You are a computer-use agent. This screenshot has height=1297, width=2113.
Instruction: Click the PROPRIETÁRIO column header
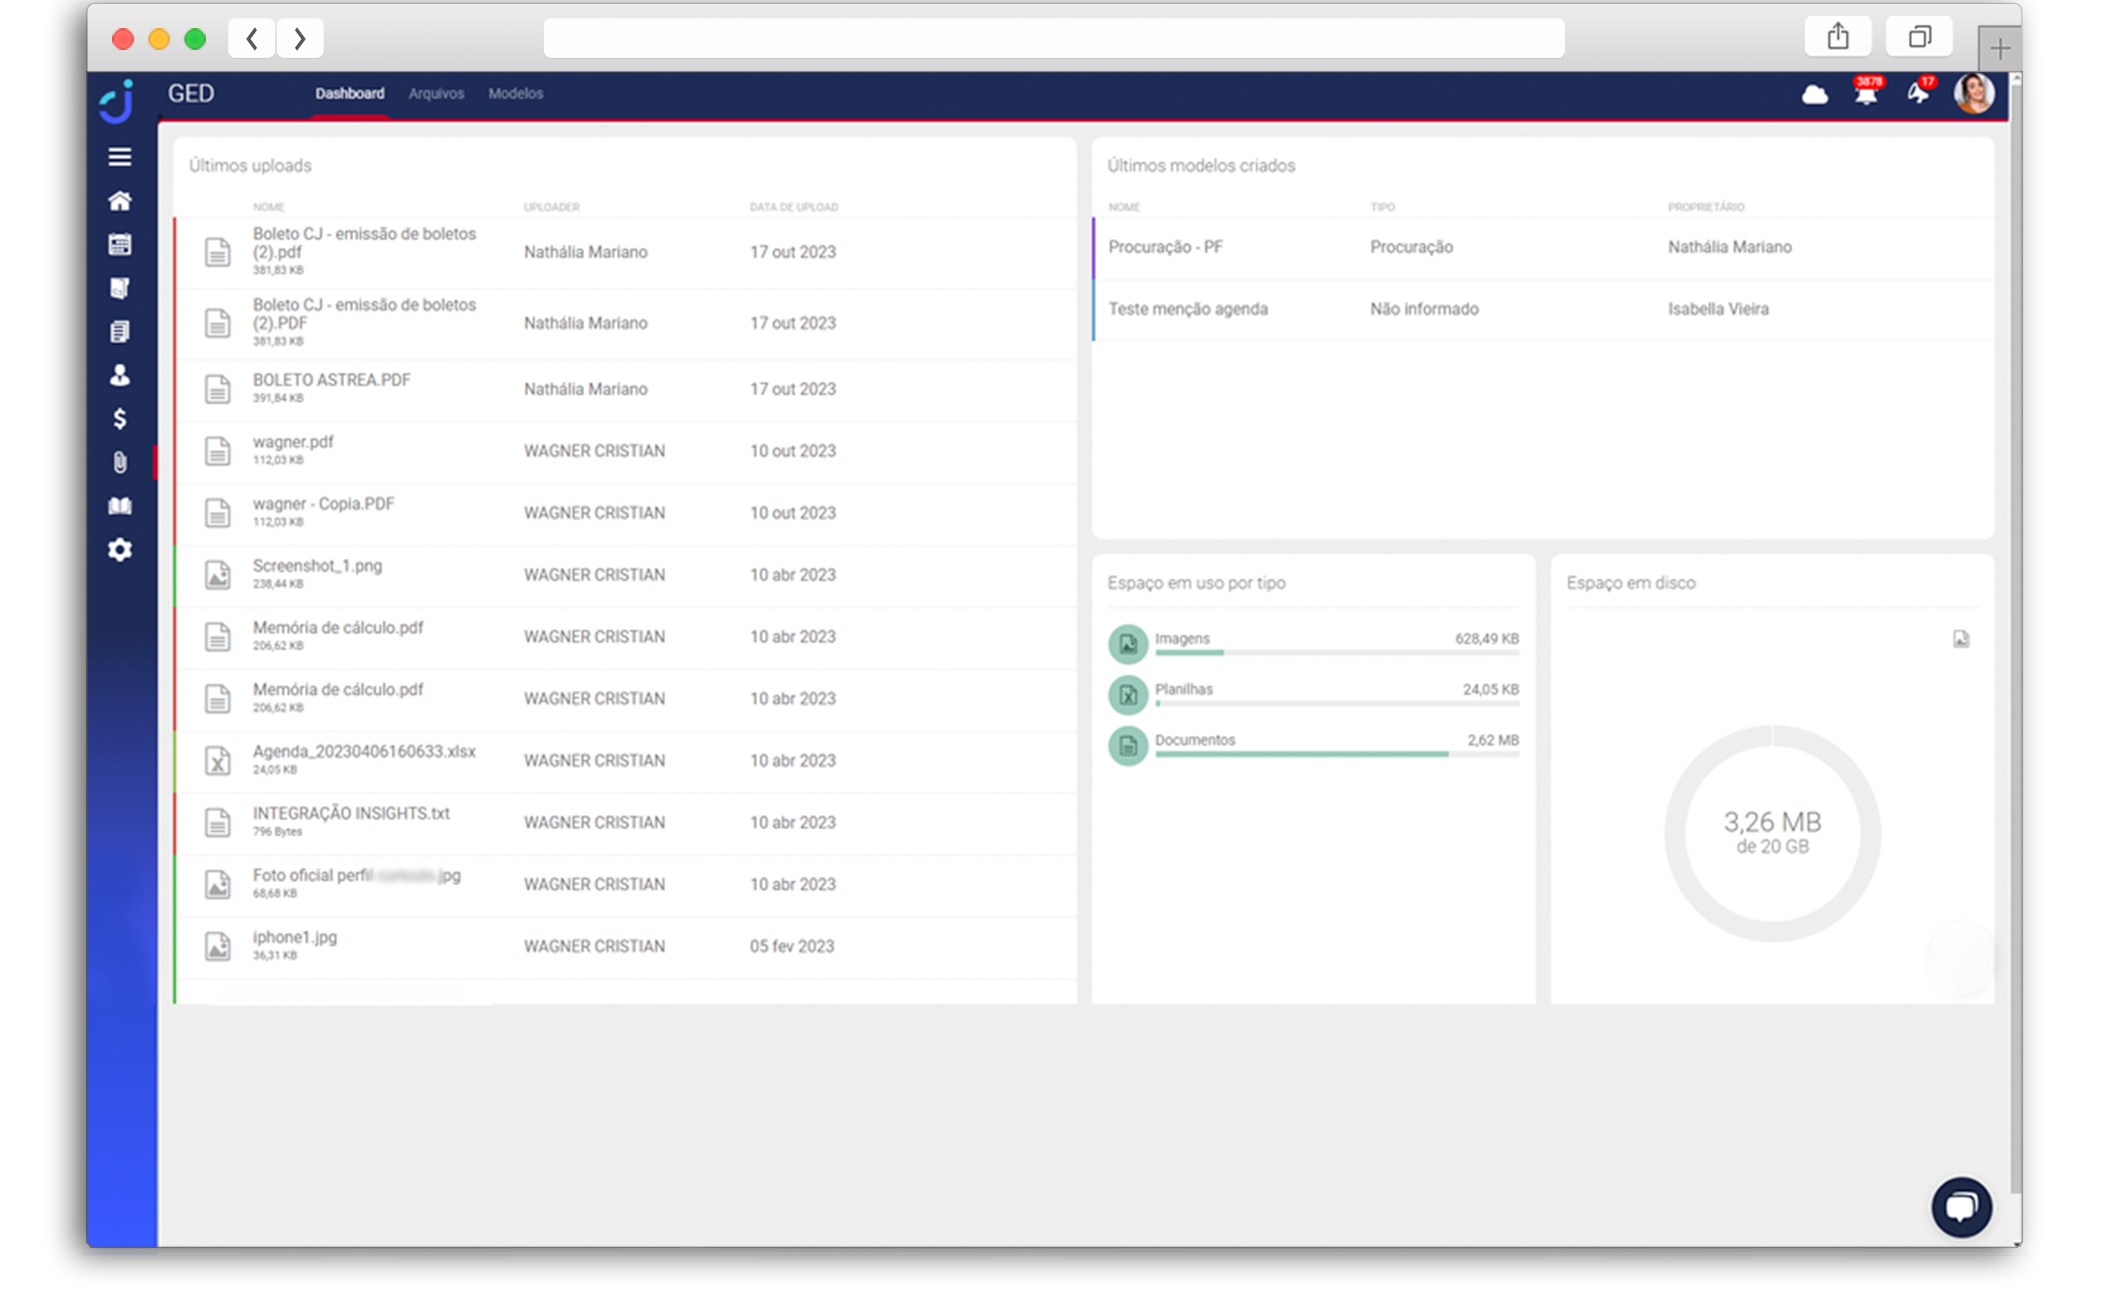(x=1706, y=207)
